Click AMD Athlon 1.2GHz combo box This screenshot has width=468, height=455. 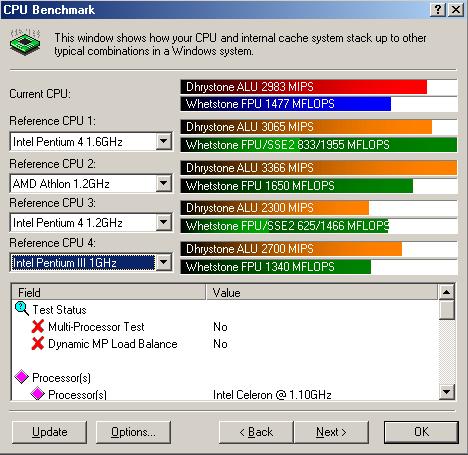[91, 183]
